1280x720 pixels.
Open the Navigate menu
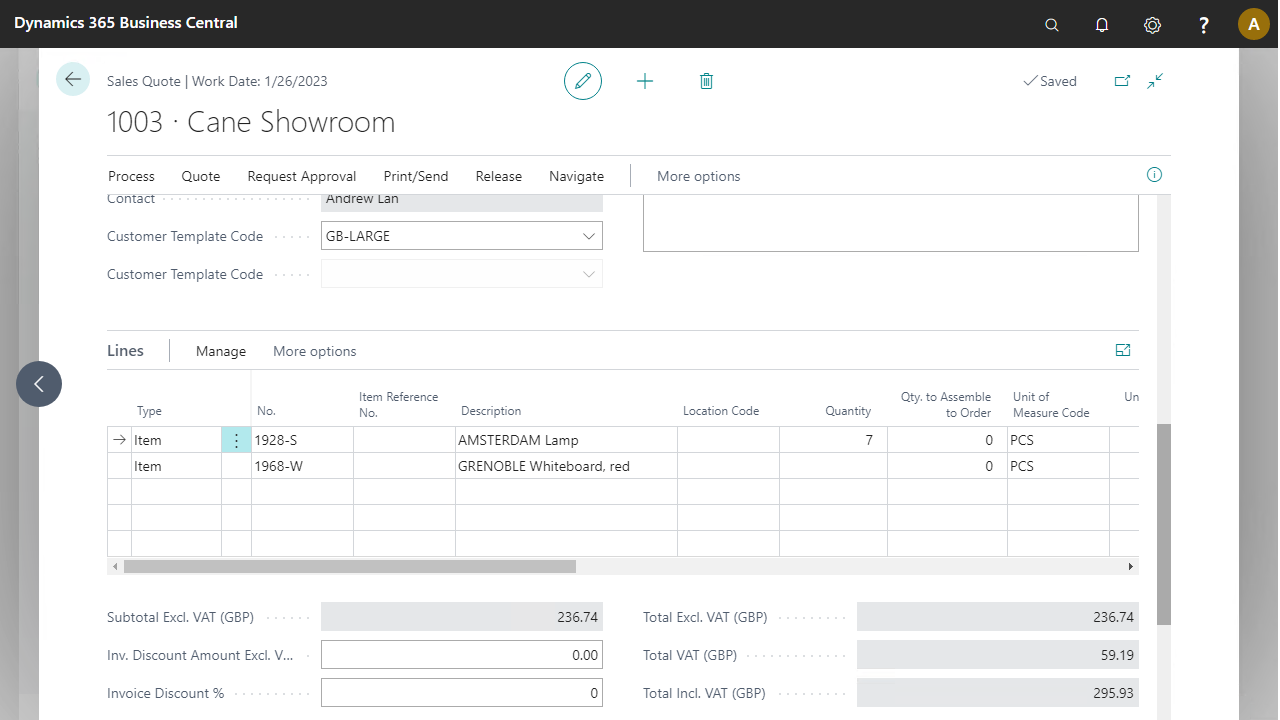click(577, 176)
